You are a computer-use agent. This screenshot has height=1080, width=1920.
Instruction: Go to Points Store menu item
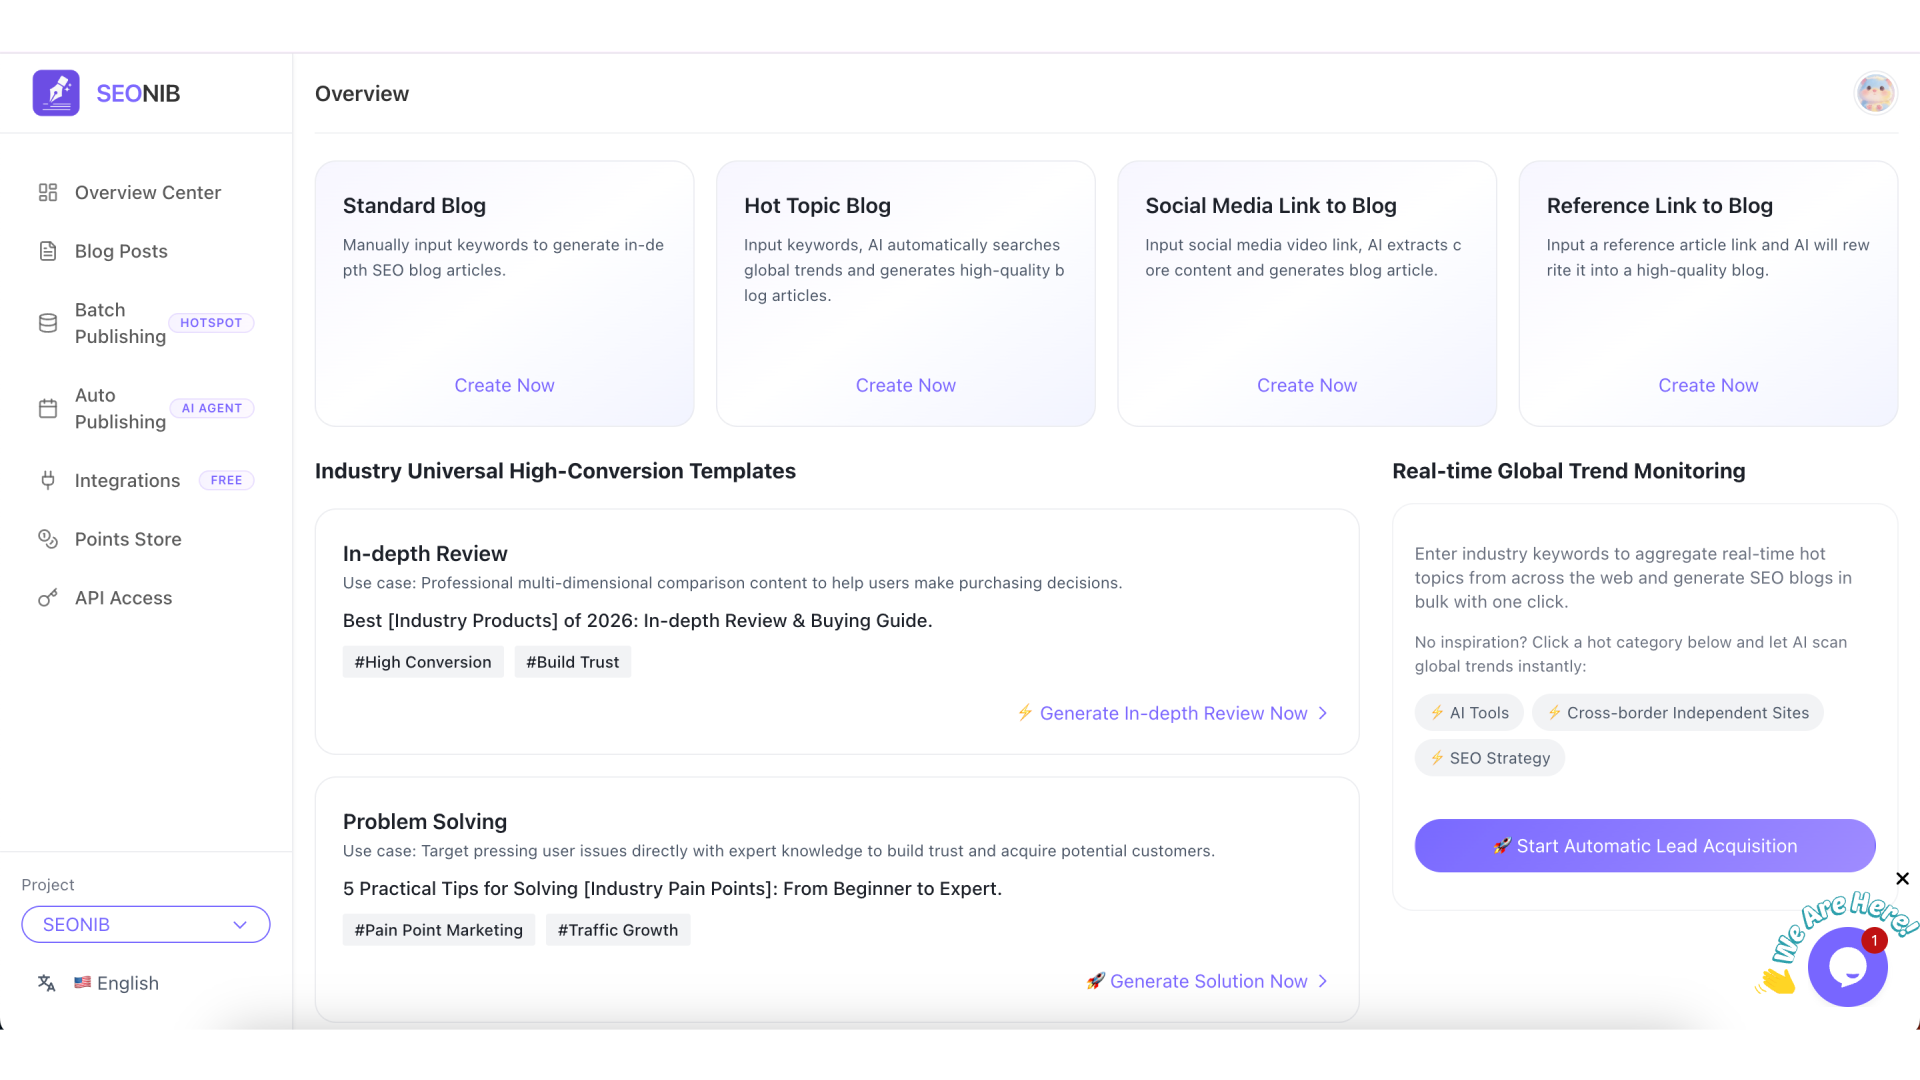tap(128, 539)
